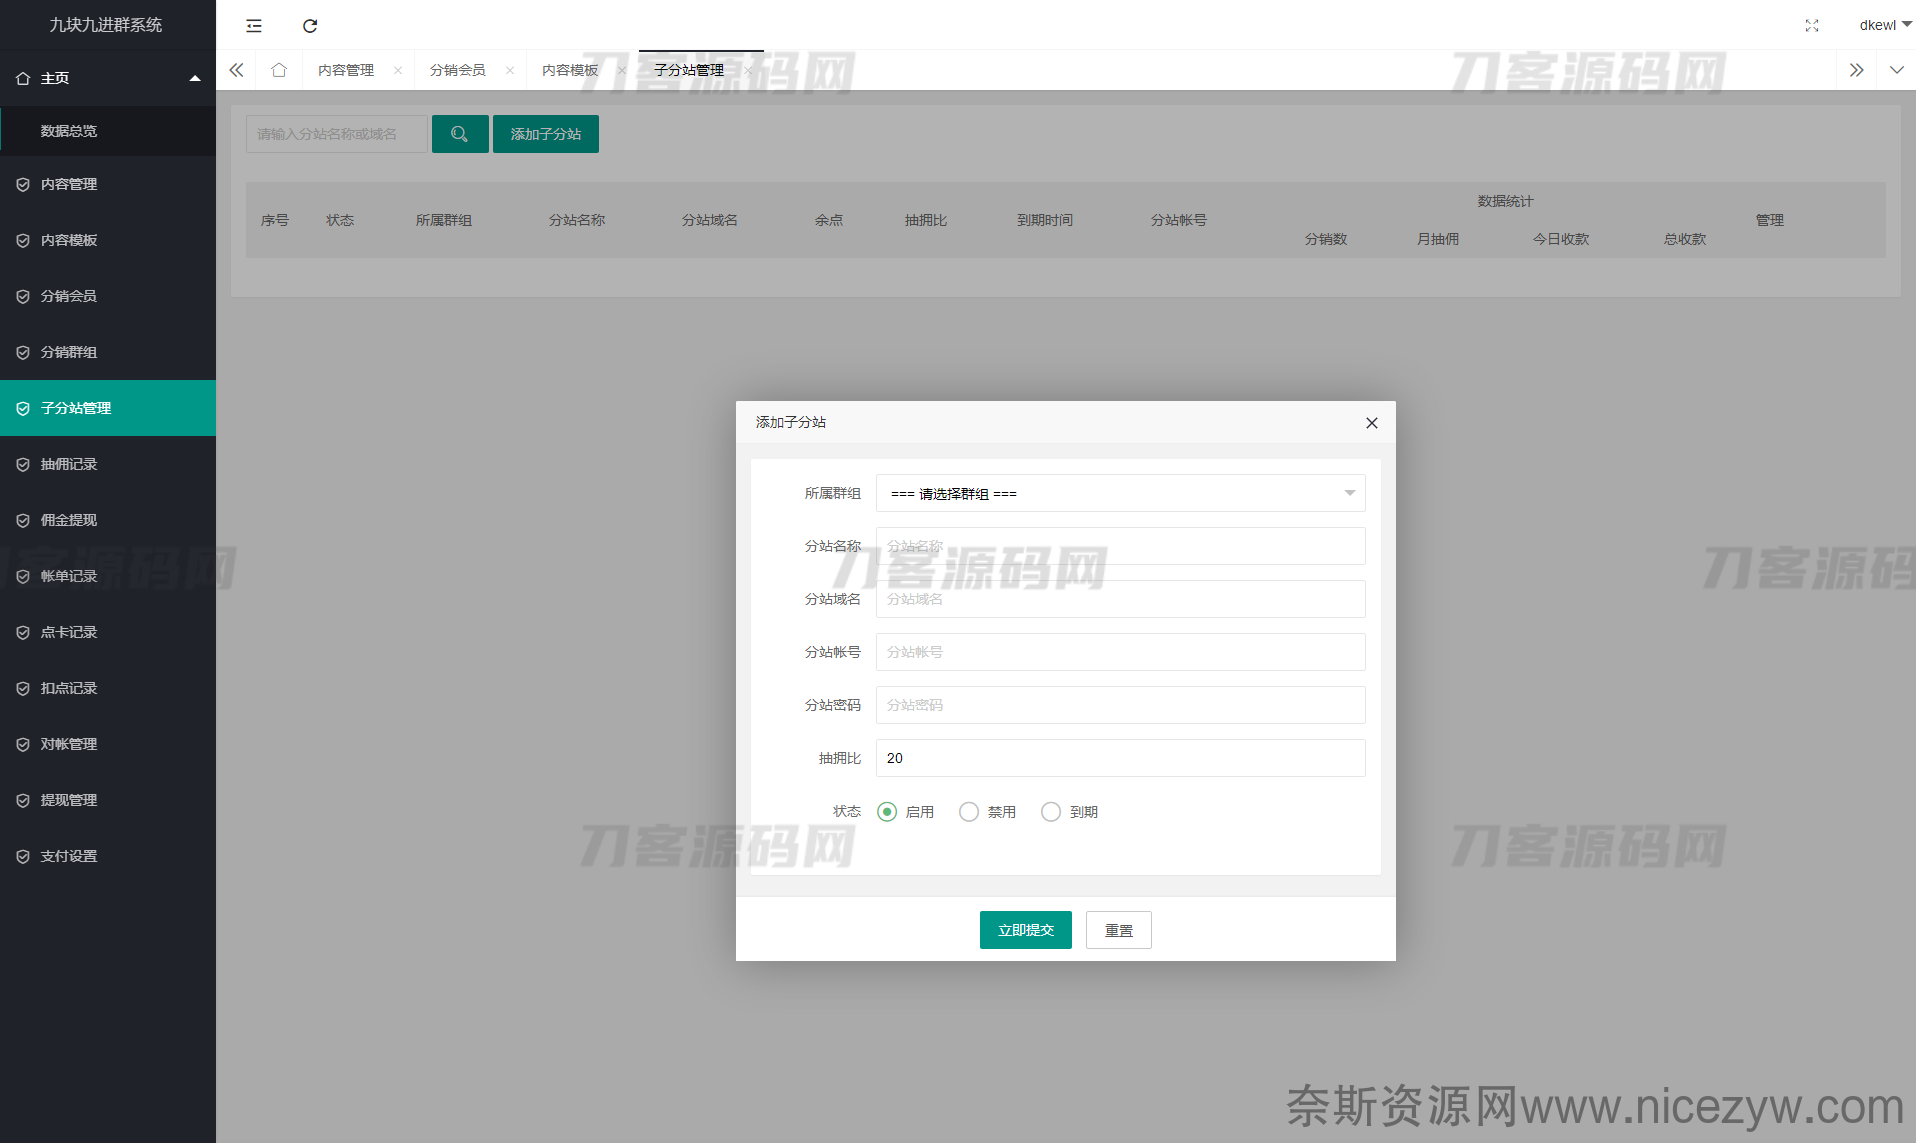Viewport: 1916px width, 1143px height.
Task: Close the 内容模板 tab
Action: [x=622, y=70]
